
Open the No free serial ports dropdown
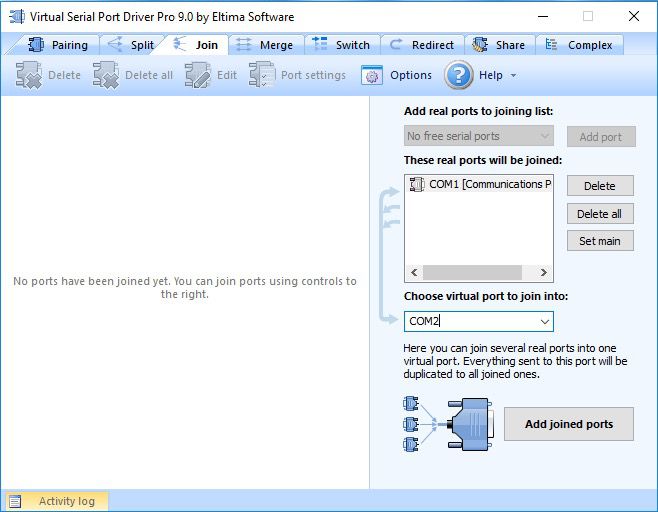coord(478,136)
